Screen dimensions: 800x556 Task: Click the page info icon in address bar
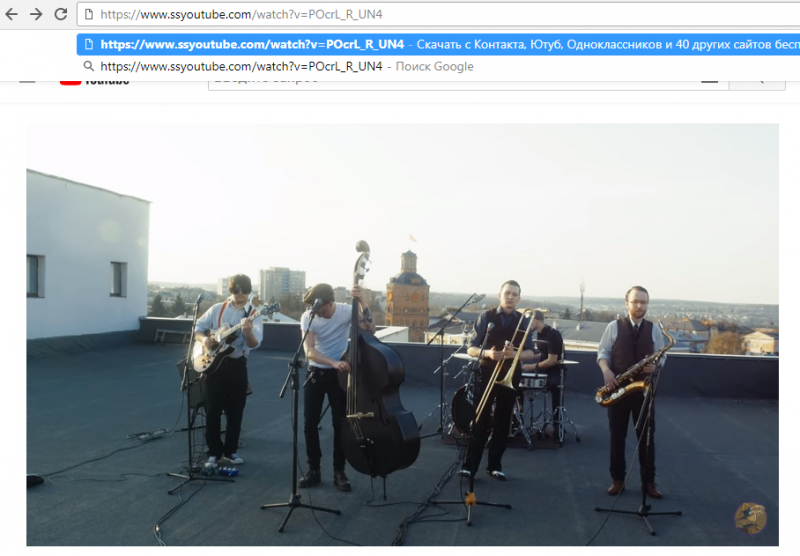coord(89,15)
